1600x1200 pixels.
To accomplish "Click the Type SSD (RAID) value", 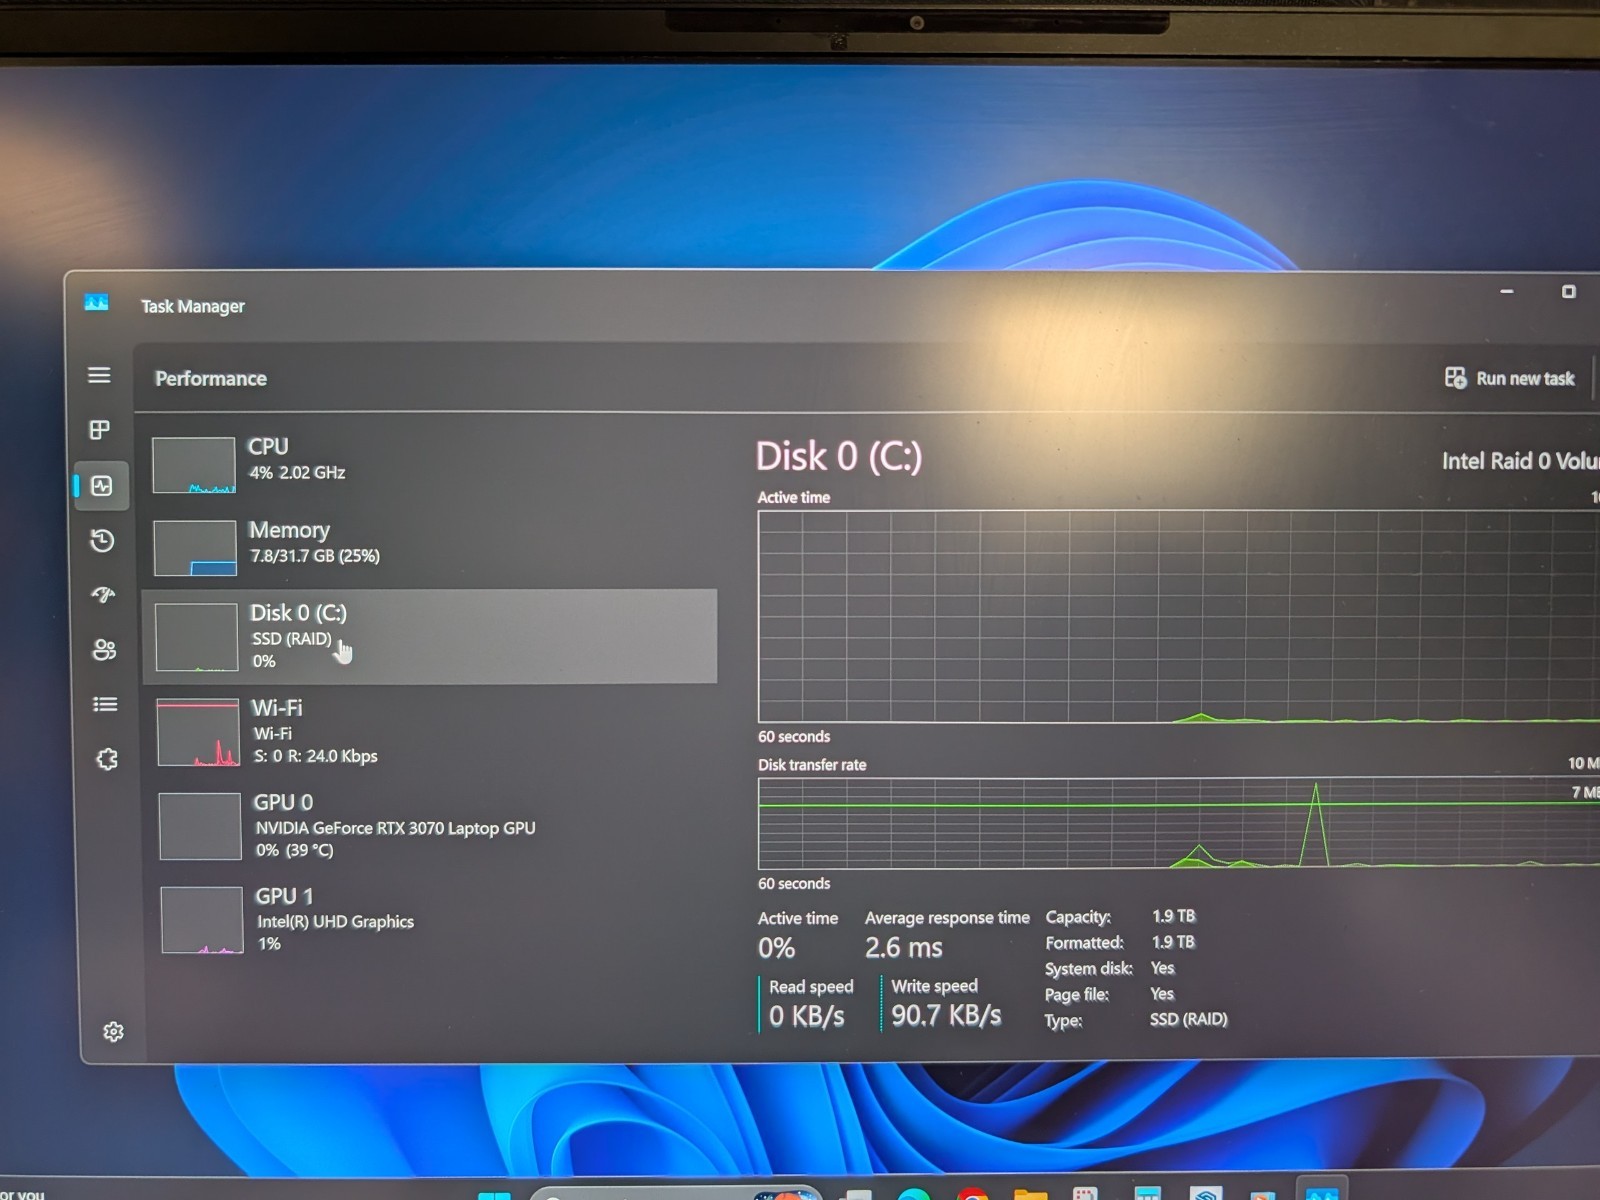I will (x=1189, y=1019).
